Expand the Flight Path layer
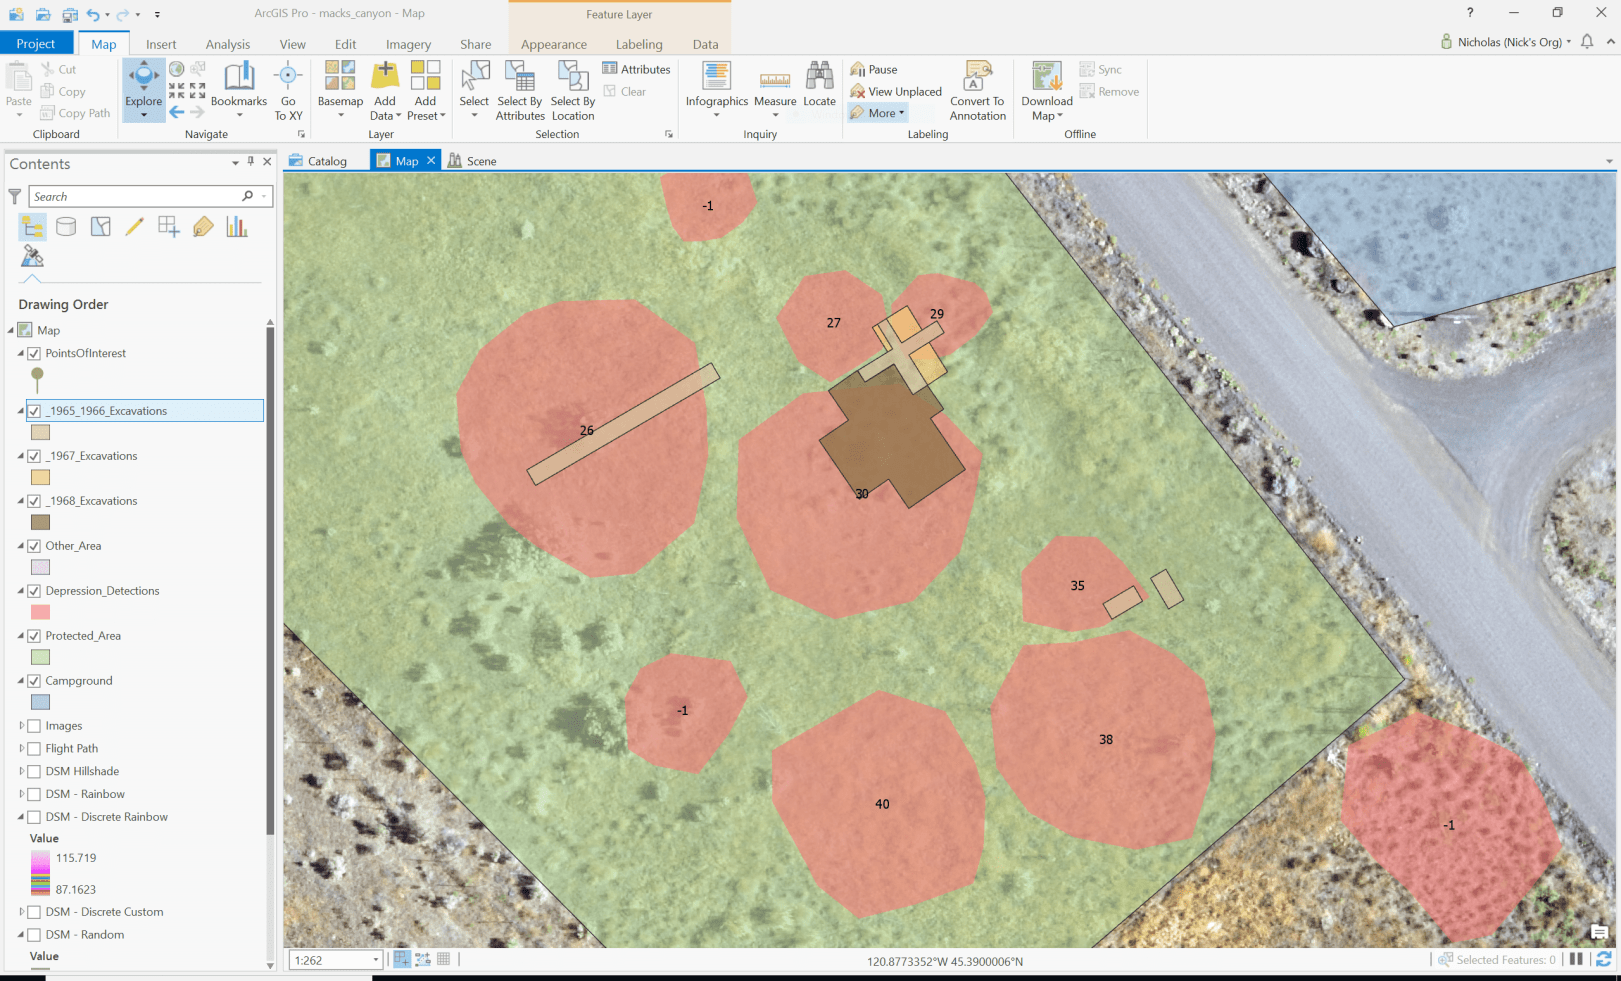Viewport: 1621px width, 981px height. coord(22,748)
